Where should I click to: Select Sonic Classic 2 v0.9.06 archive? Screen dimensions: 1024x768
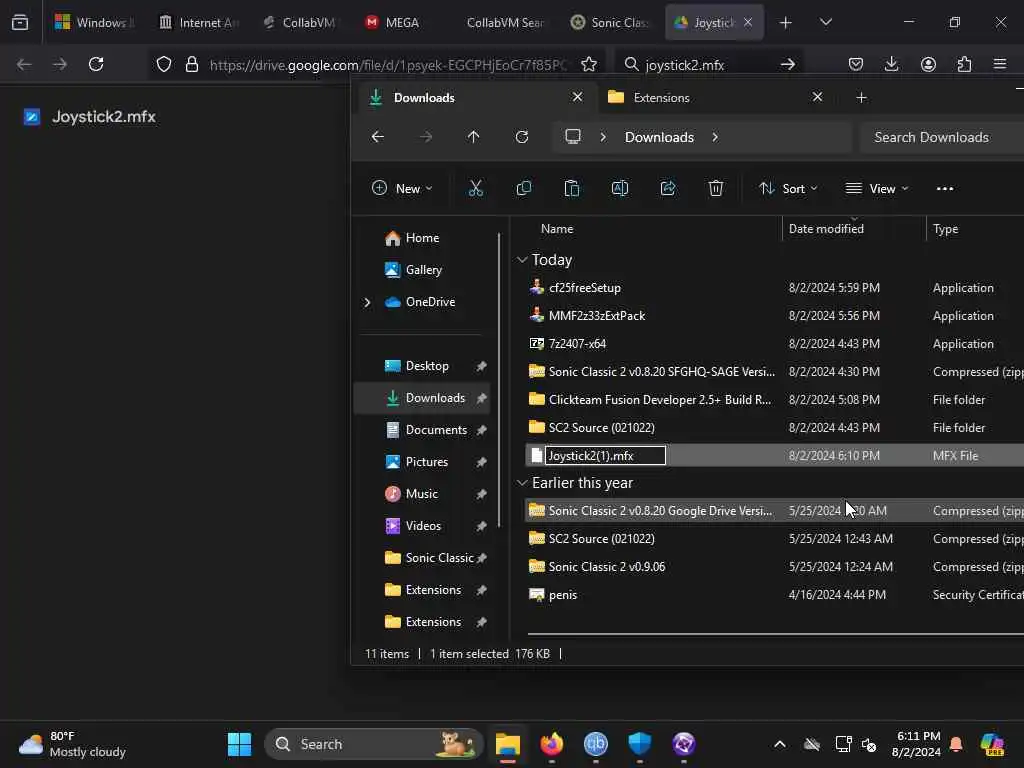pyautogui.click(x=607, y=567)
